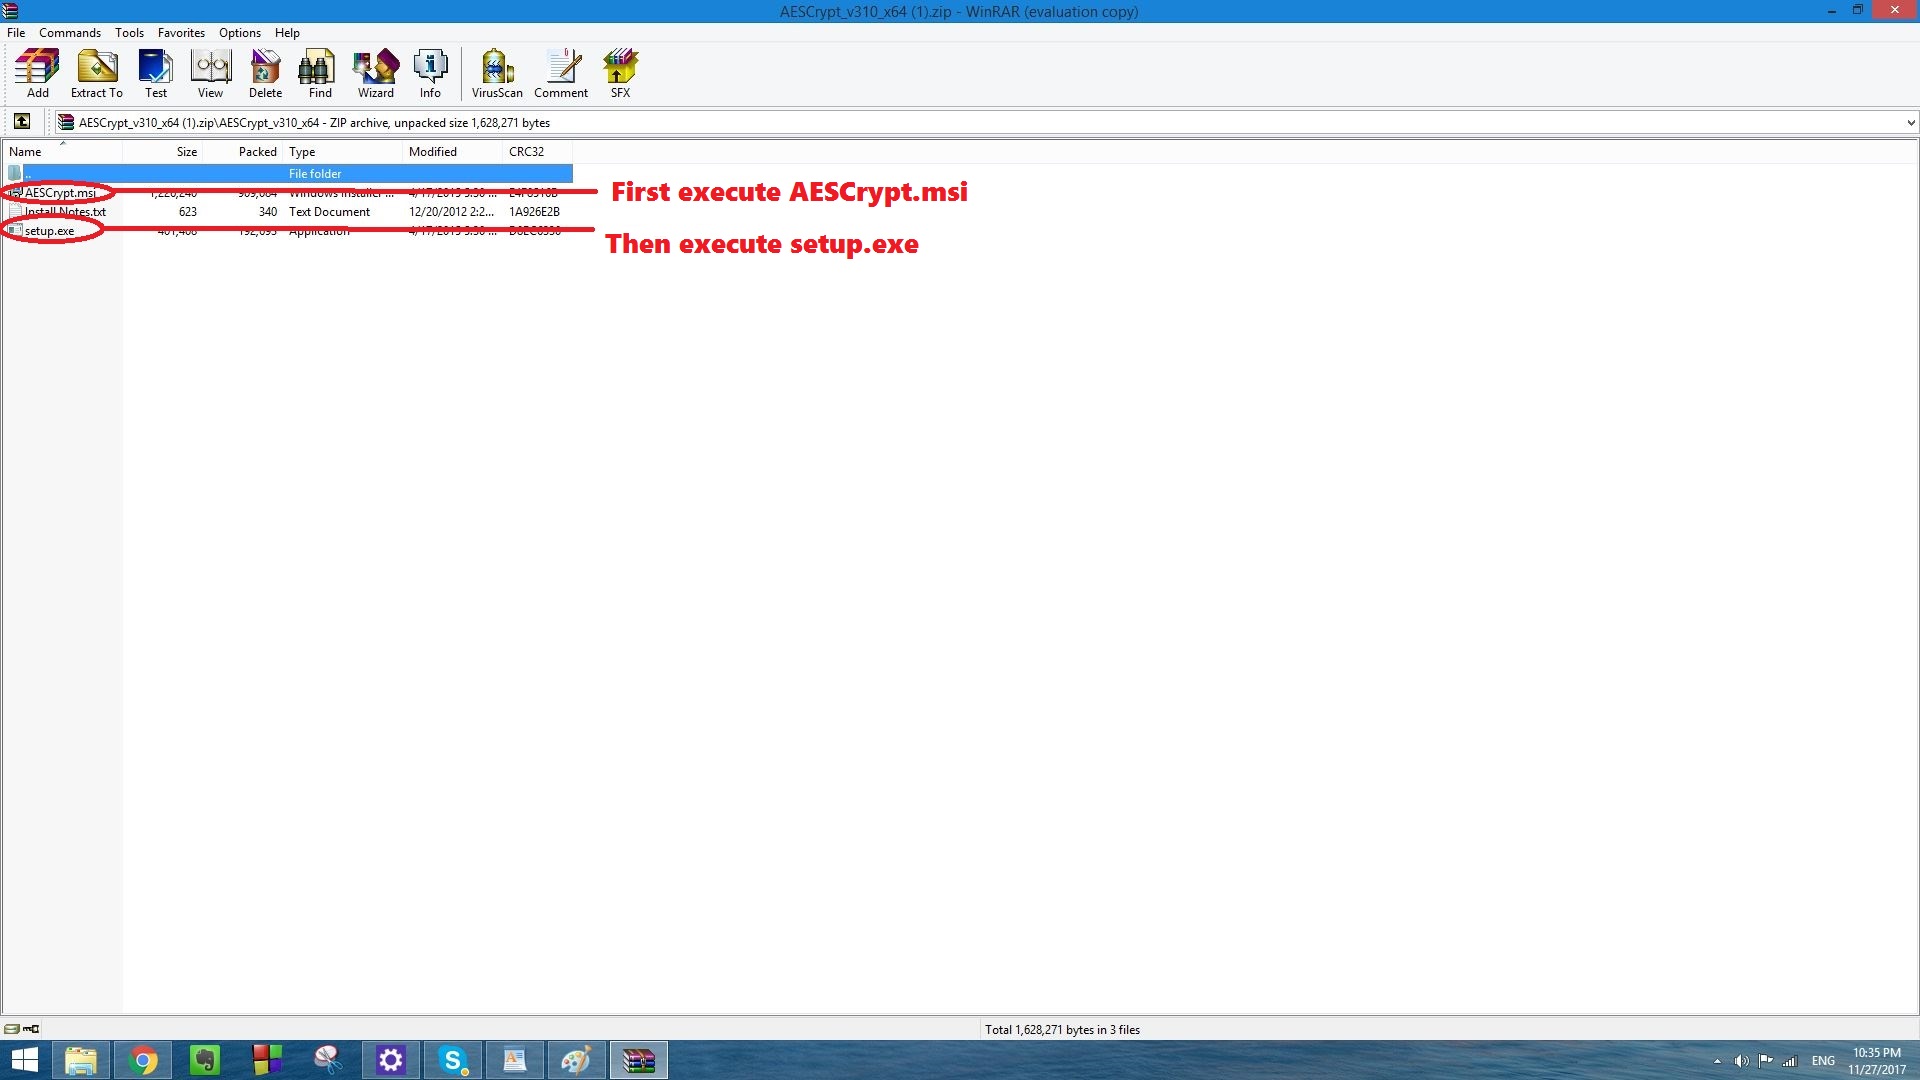The image size is (1920, 1080).
Task: Open the Snipping Tool from taskbar
Action: (x=329, y=1060)
